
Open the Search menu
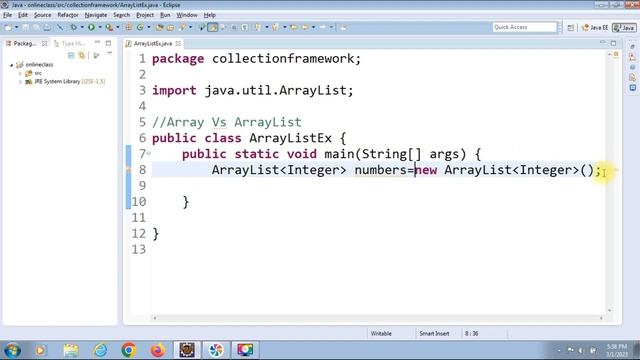click(121, 15)
